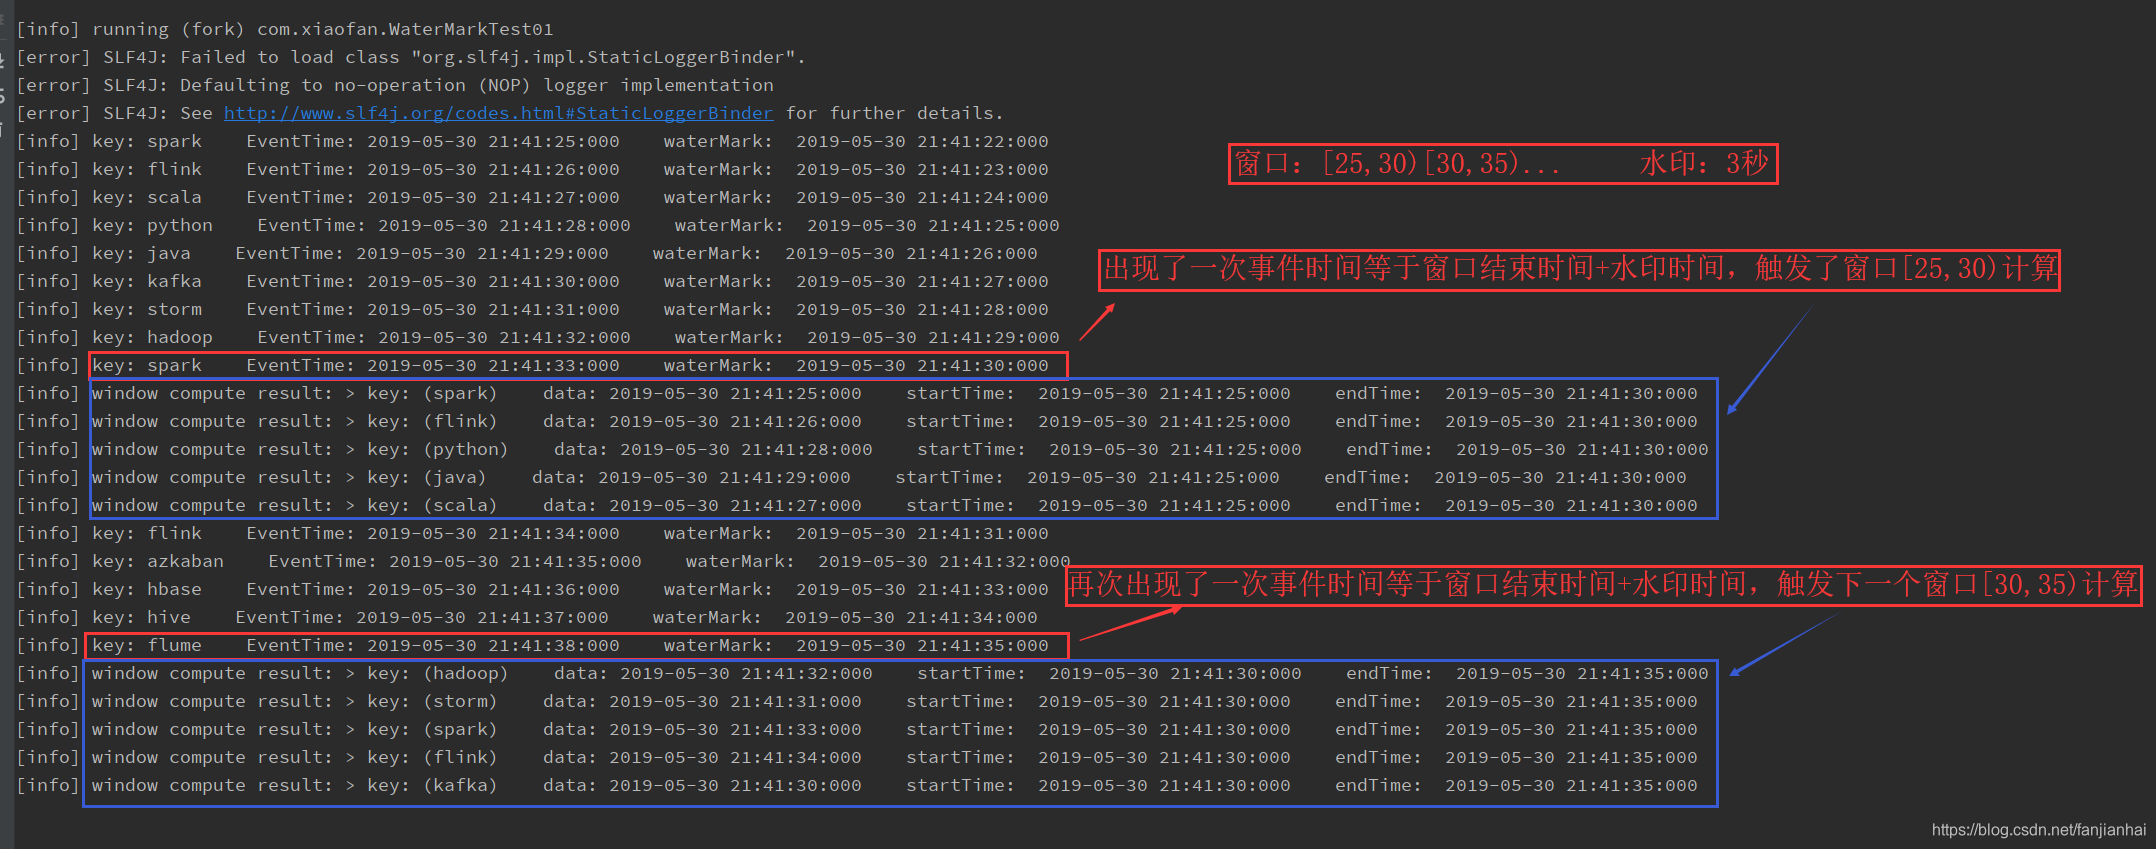Click the key flink EventTime 21:41:34 line

pos(533,533)
